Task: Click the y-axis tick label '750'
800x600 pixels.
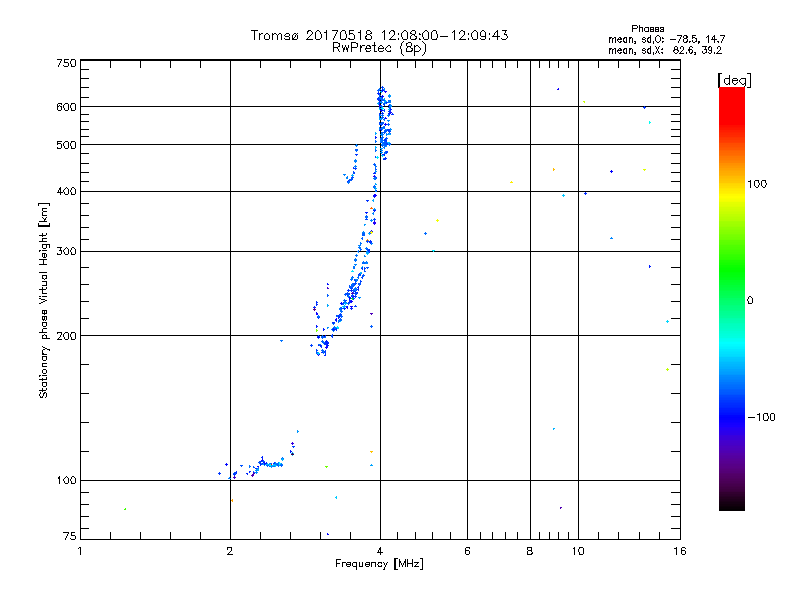Action: (x=66, y=63)
